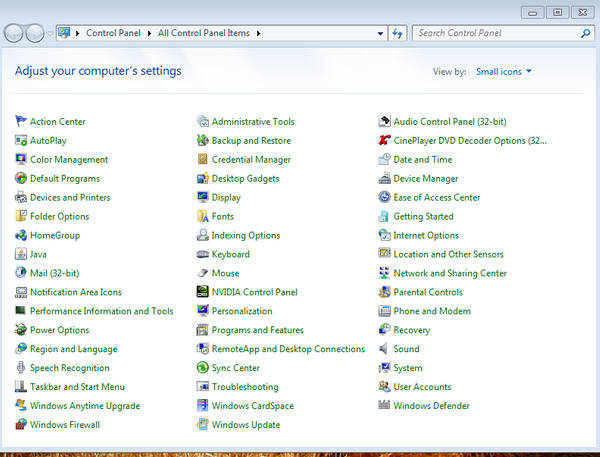The height and width of the screenshot is (457, 600).
Task: Open Network and Sharing Center link
Action: click(449, 273)
